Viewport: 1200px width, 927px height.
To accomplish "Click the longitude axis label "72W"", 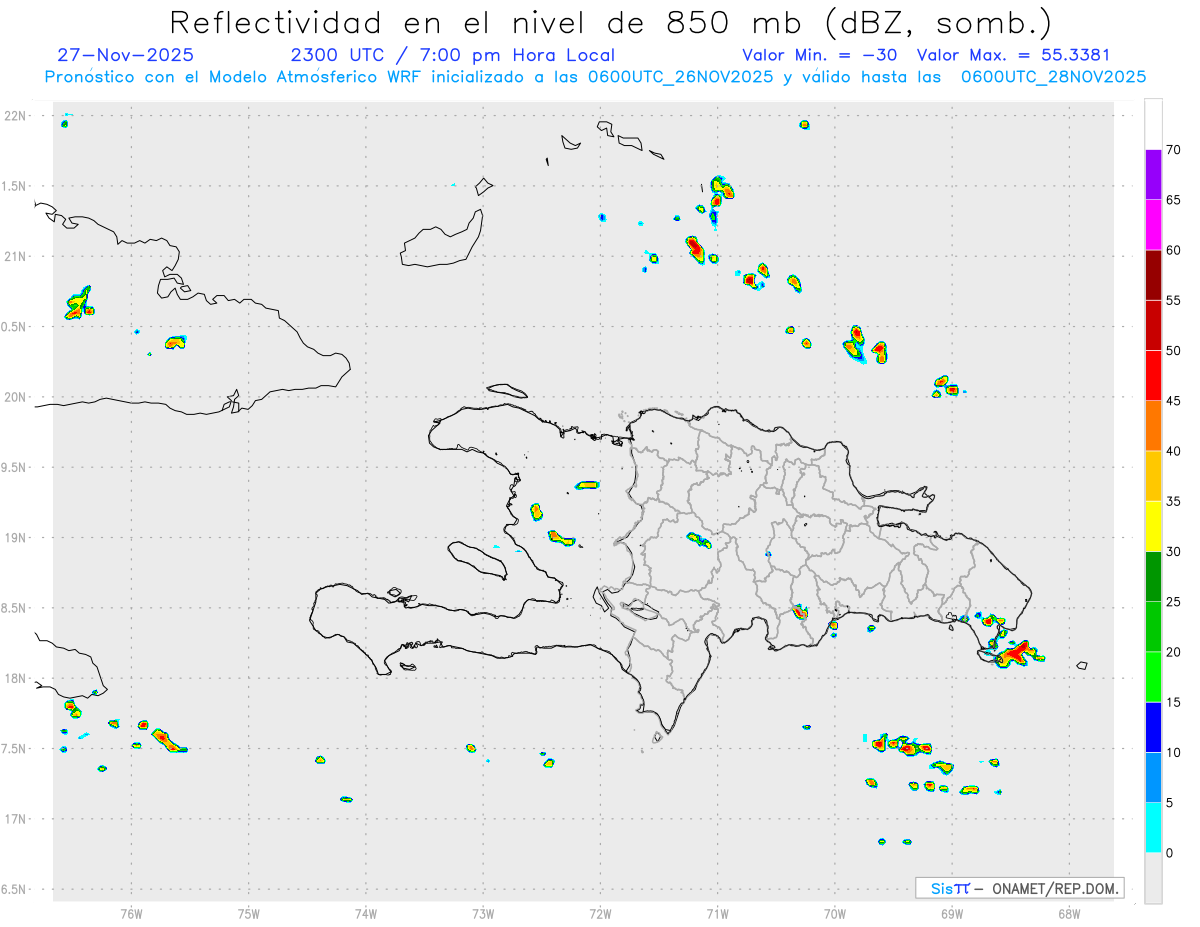I will (x=600, y=913).
